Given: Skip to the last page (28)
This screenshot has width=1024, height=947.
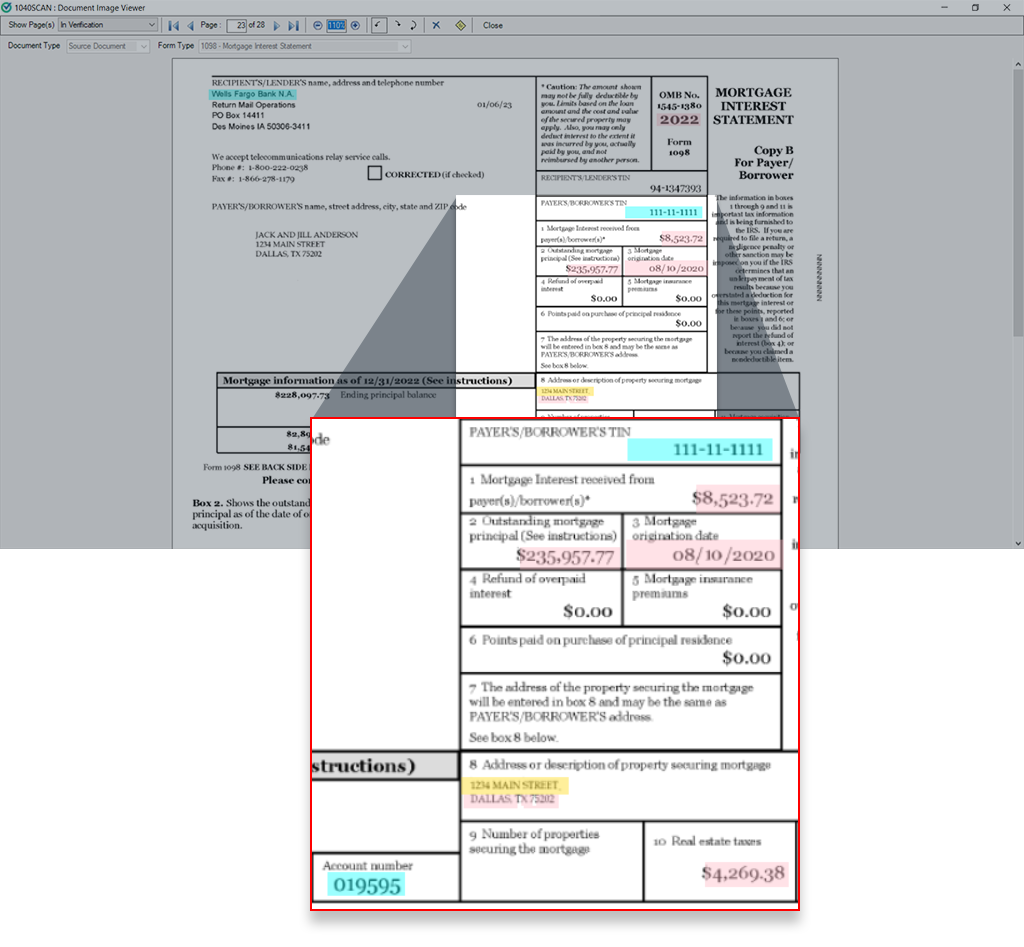Looking at the screenshot, I should [x=294, y=25].
